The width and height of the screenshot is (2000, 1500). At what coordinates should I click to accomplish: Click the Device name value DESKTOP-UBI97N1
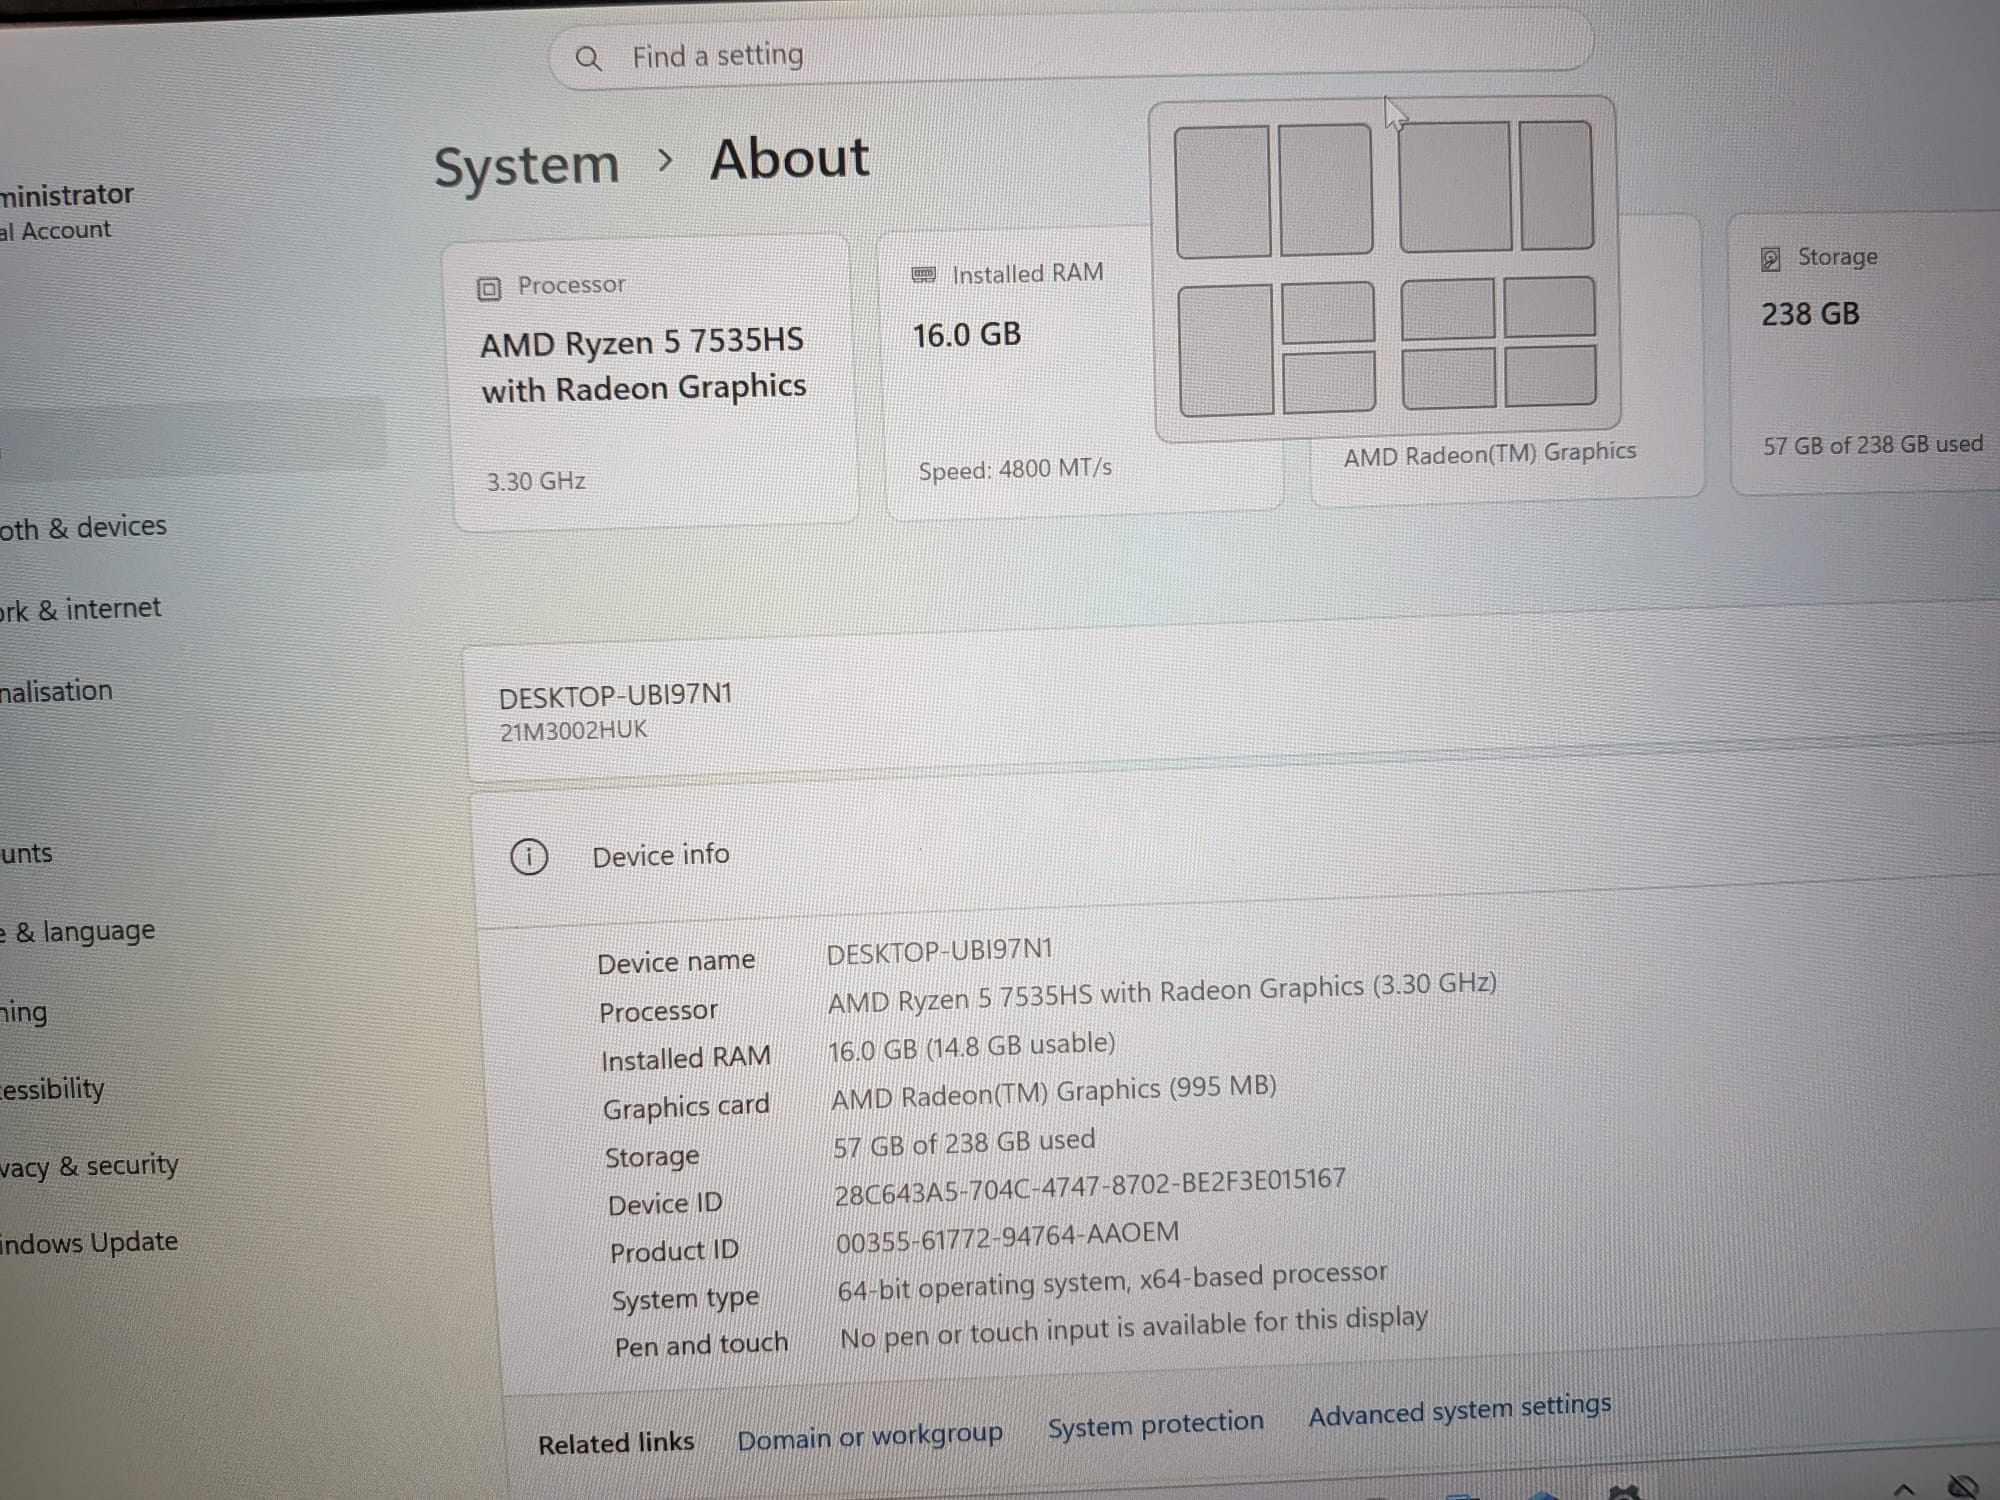940,951
